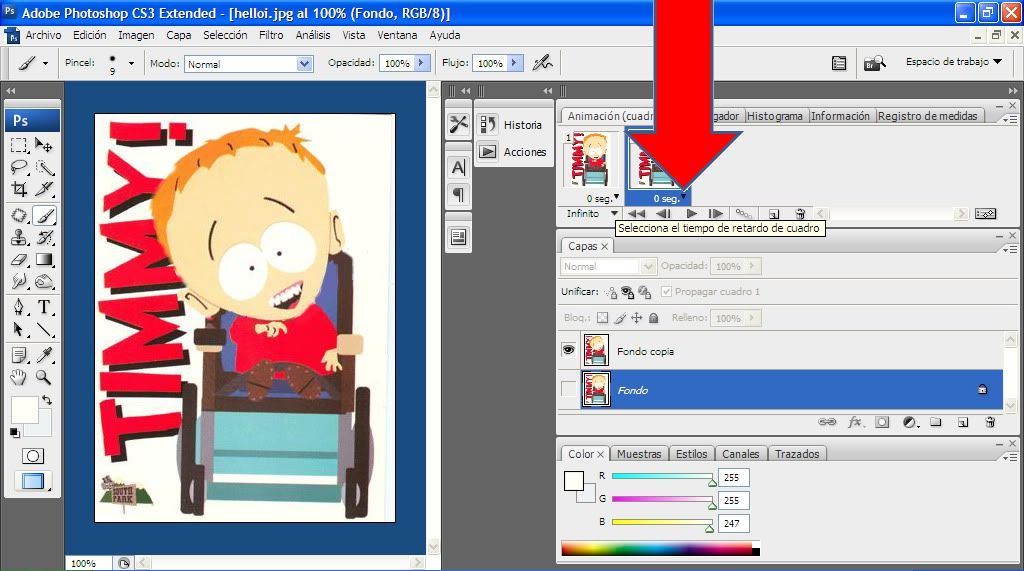Open frame 2 delay time dropdown
Image resolution: width=1024 pixels, height=571 pixels.
684,197
